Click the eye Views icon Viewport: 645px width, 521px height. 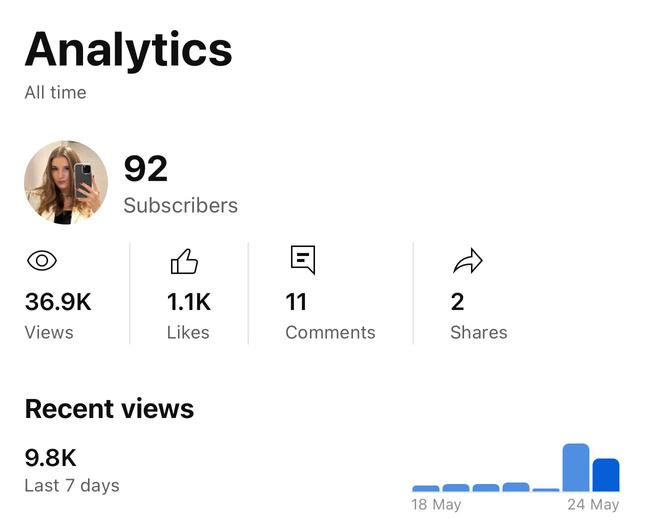[x=41, y=261]
